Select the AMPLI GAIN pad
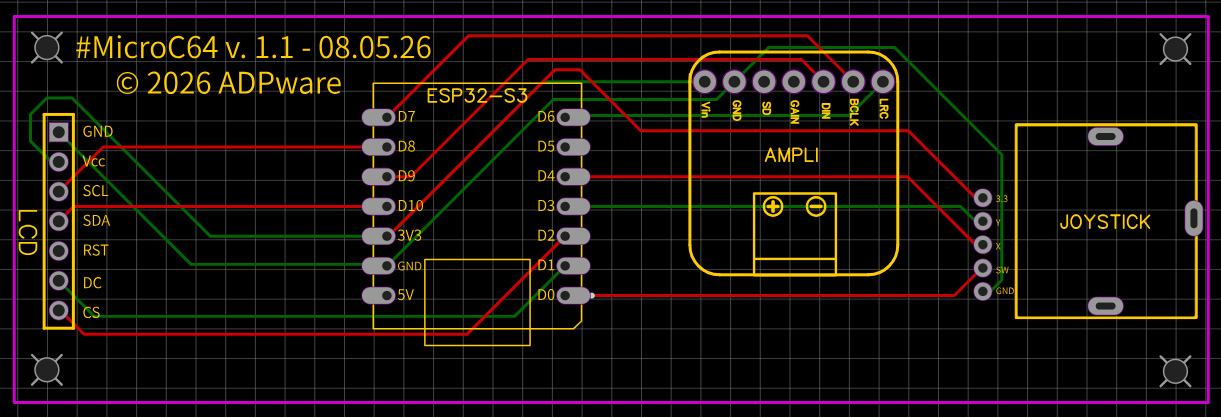Viewport: 1221px width, 417px height. 794,81
